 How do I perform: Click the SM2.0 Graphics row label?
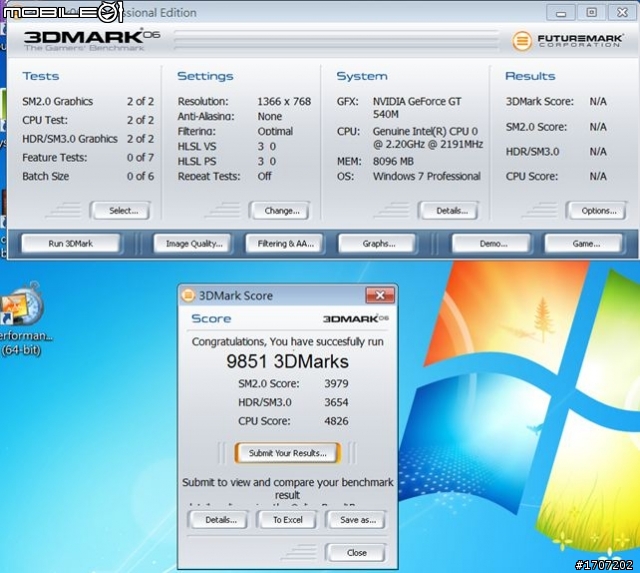(x=58, y=101)
